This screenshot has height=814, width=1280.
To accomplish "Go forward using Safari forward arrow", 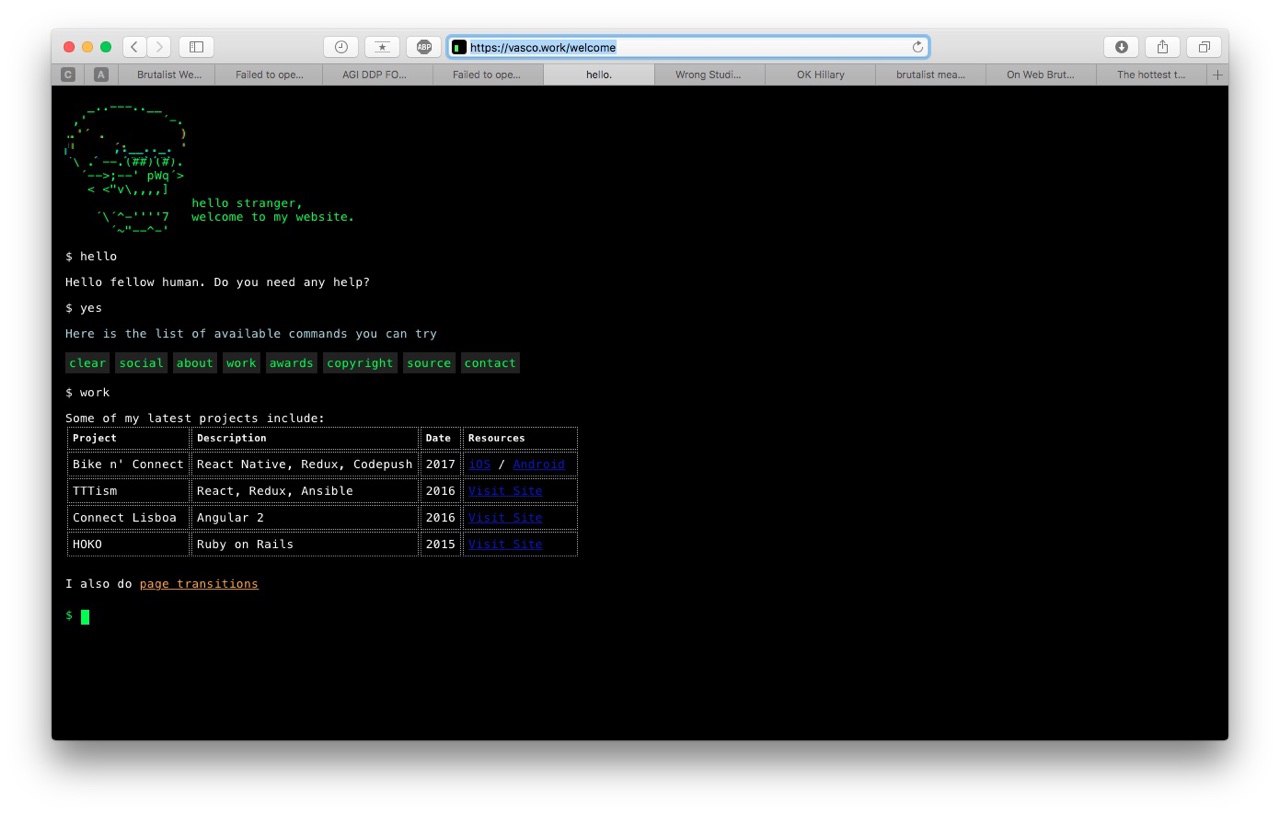I will [x=159, y=47].
